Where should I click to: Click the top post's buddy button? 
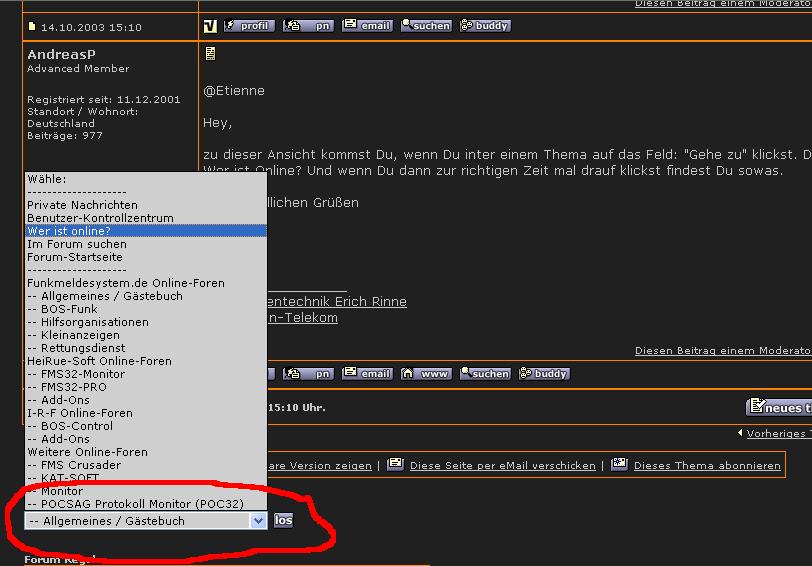coord(485,26)
